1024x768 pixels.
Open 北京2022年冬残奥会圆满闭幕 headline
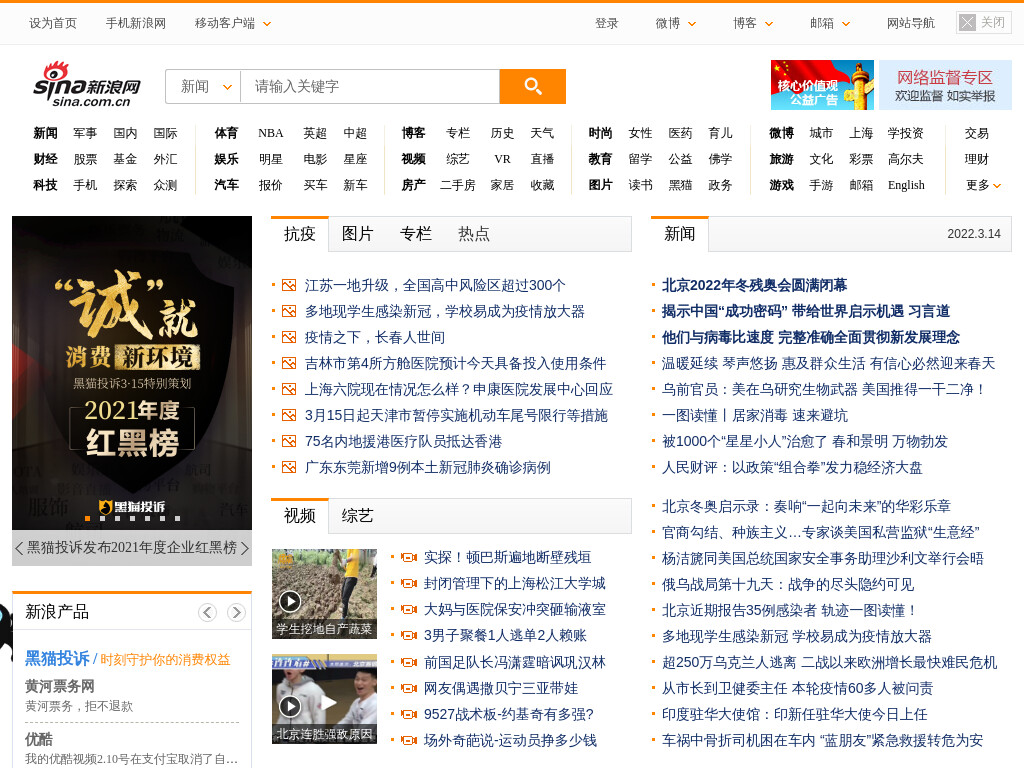754,285
